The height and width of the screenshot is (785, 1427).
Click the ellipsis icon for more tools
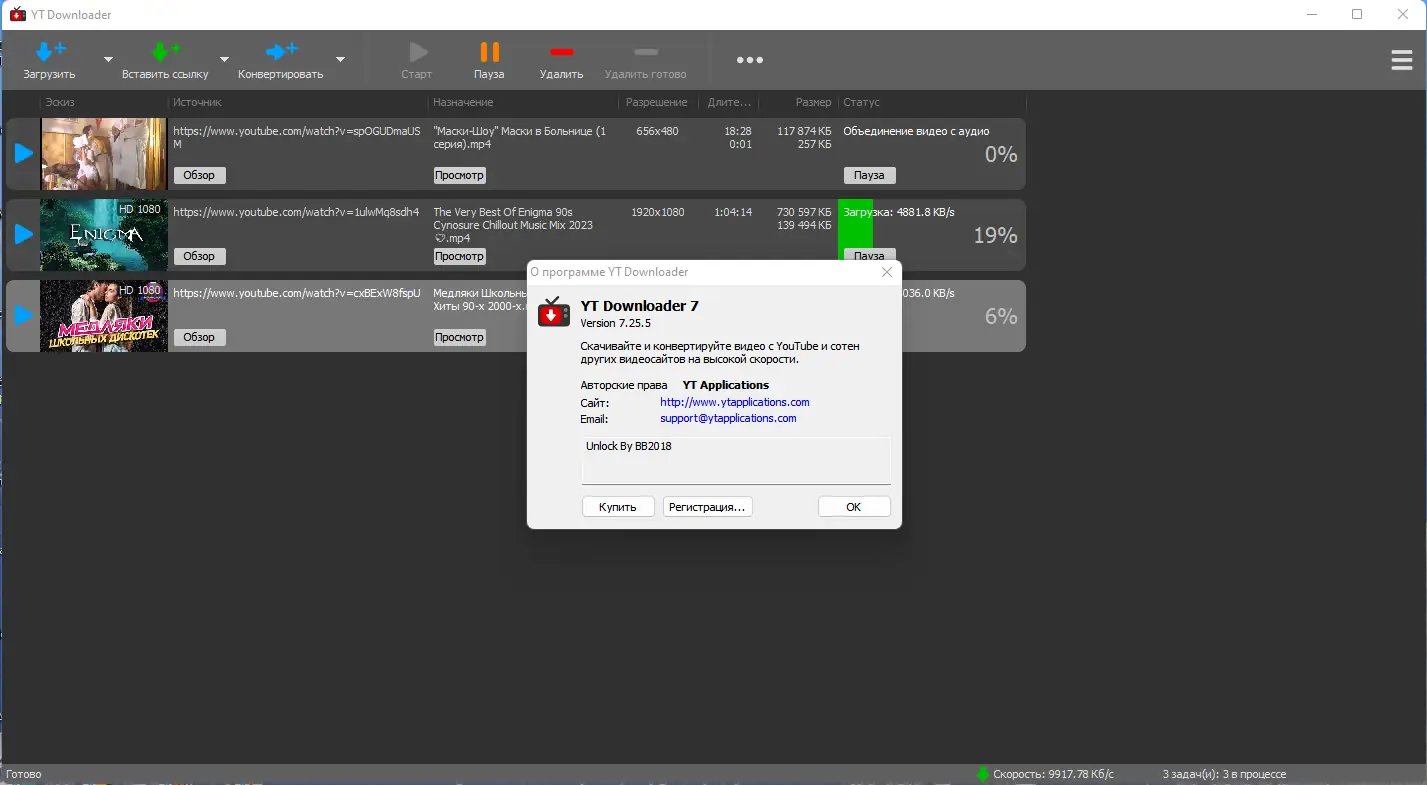tap(749, 60)
